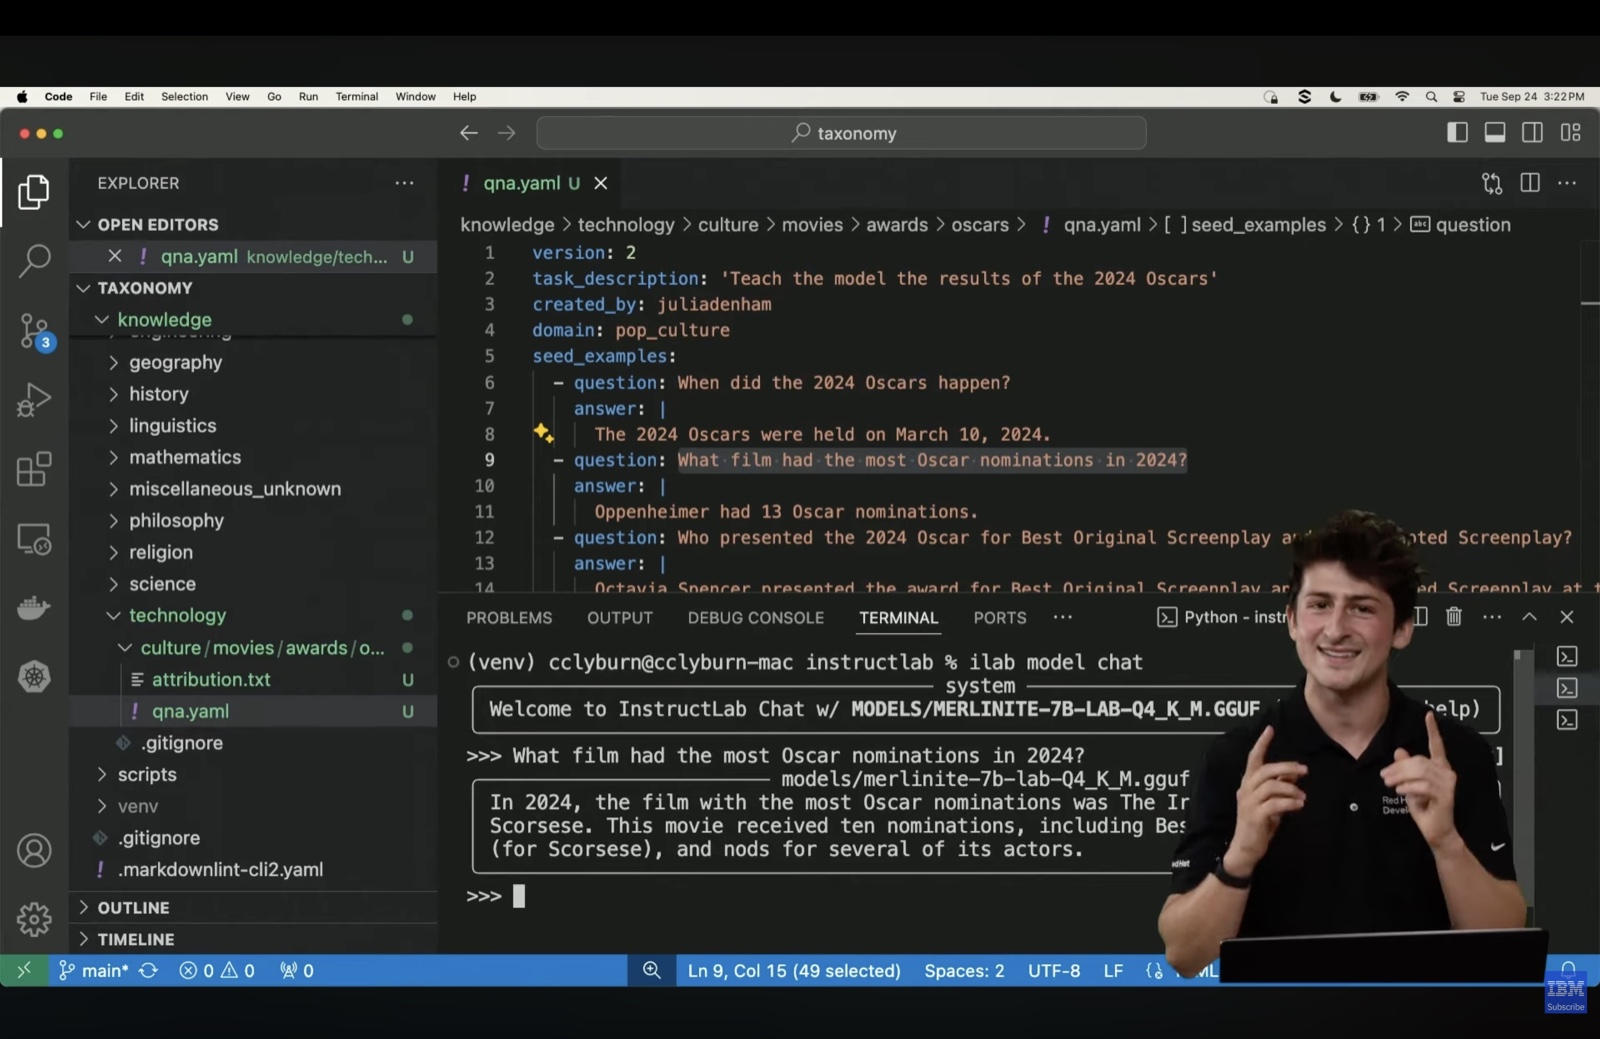Open the Manage gear settings icon
This screenshot has height=1039, width=1600.
(x=34, y=919)
